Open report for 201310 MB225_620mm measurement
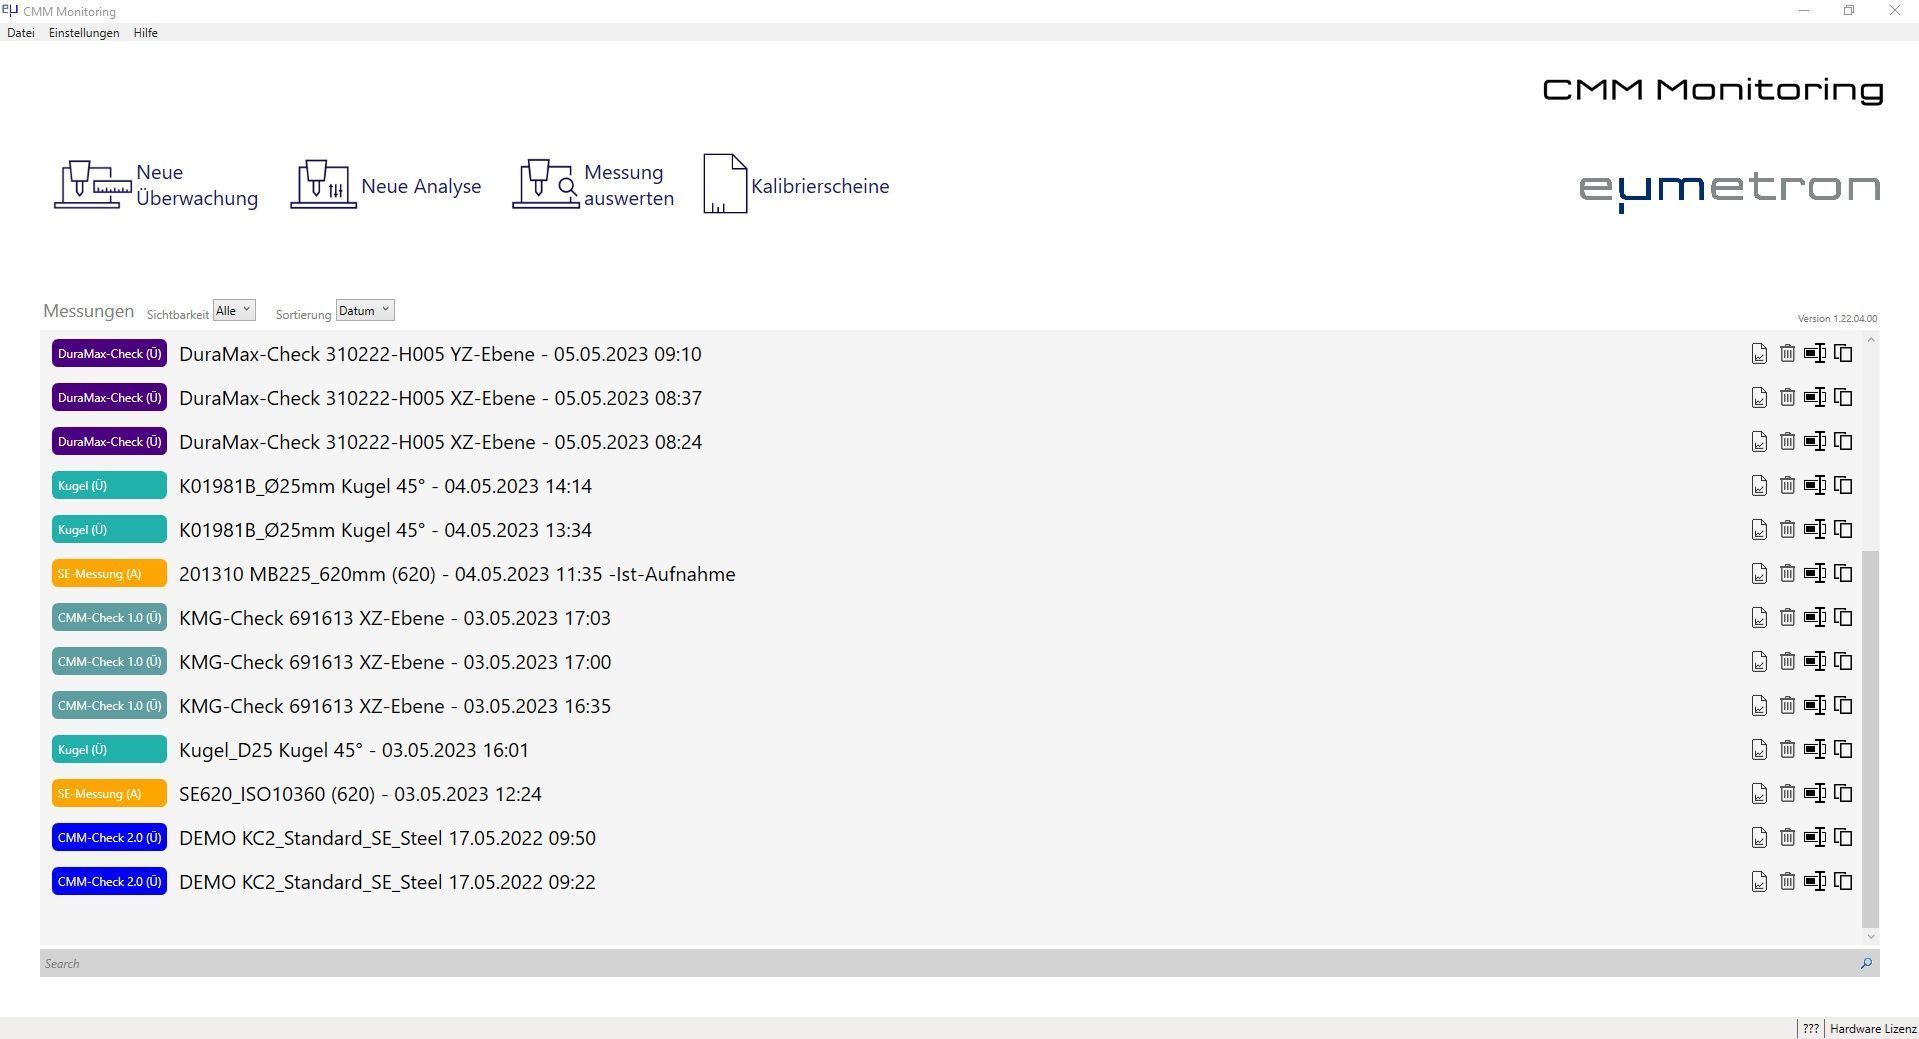 pyautogui.click(x=1759, y=574)
